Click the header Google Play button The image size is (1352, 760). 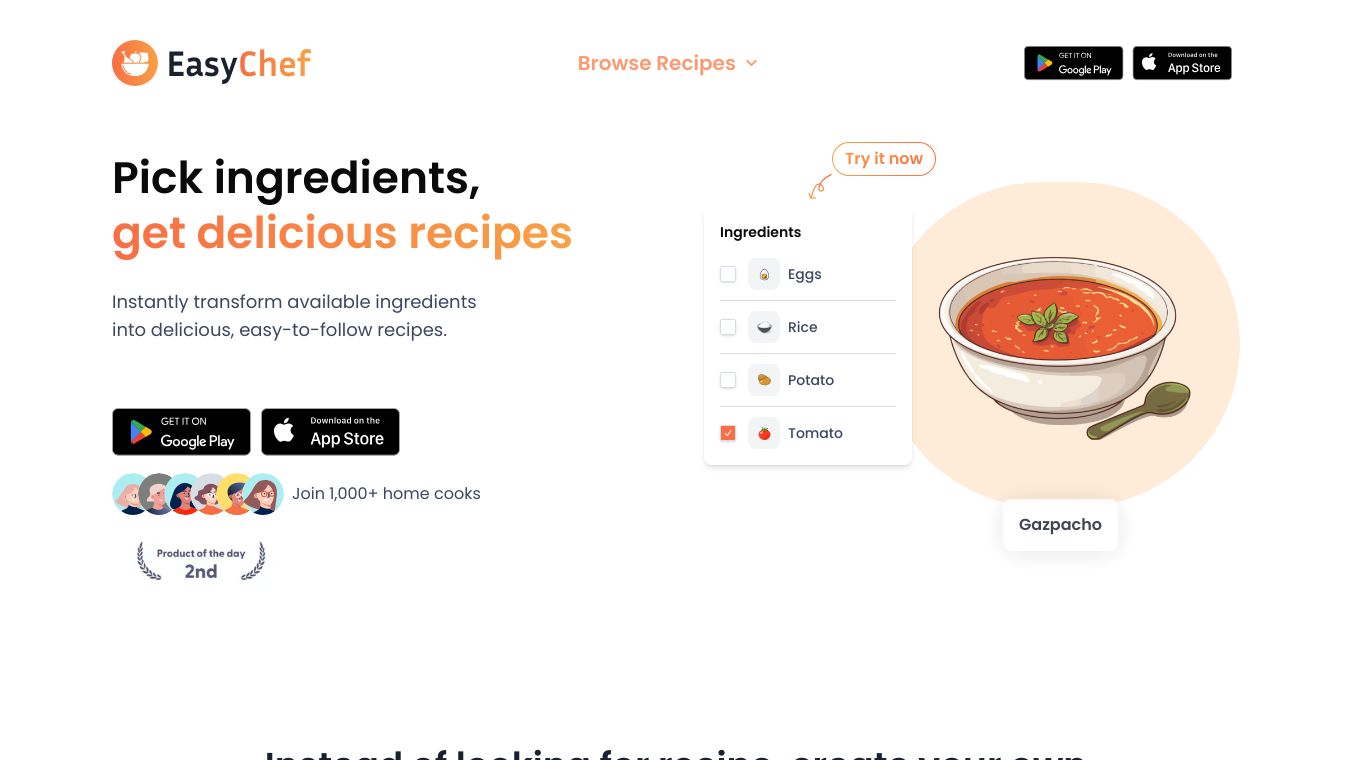1073,63
